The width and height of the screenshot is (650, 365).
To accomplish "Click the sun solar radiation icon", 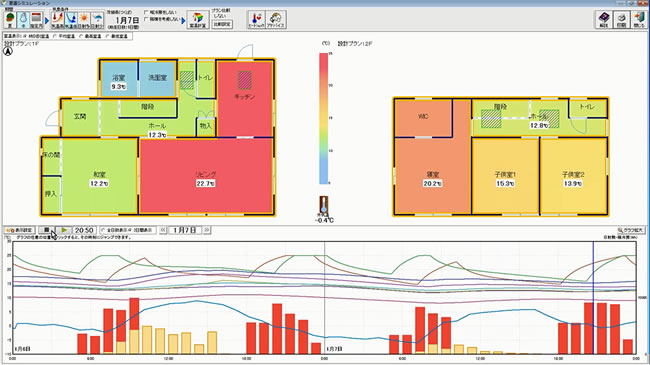I will coord(84,19).
